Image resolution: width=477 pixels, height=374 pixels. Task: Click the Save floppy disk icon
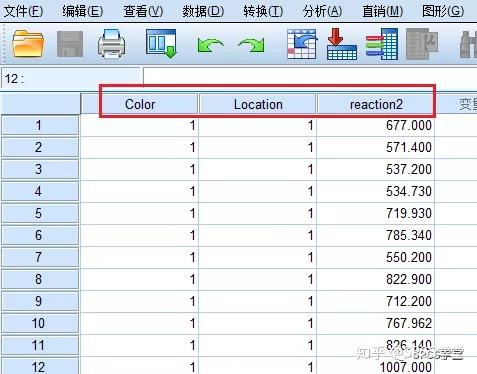tap(70, 44)
